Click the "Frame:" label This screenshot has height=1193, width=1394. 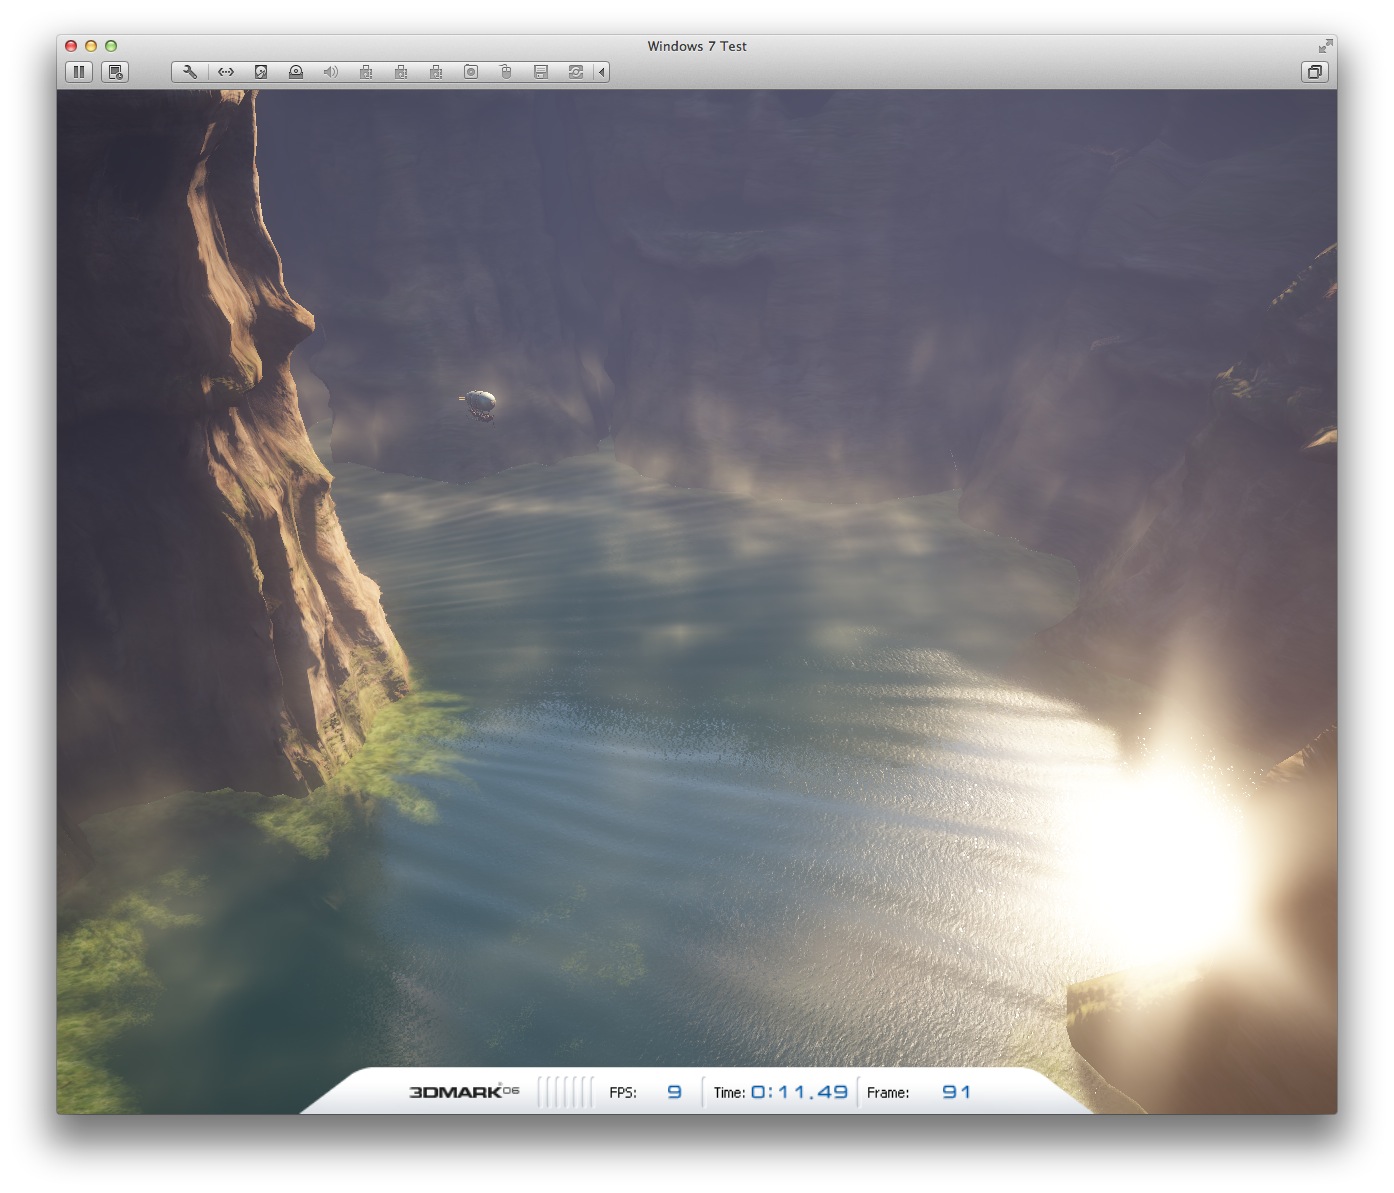click(x=888, y=1093)
